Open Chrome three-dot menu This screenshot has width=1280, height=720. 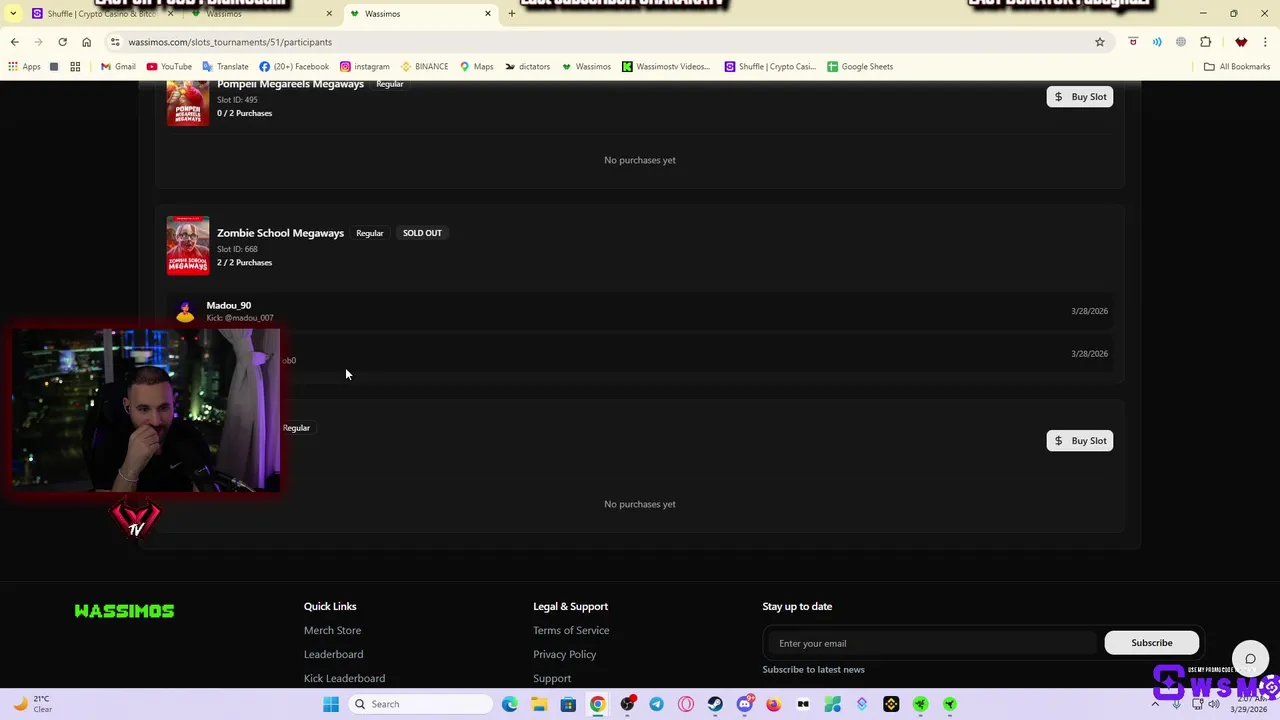1265,42
